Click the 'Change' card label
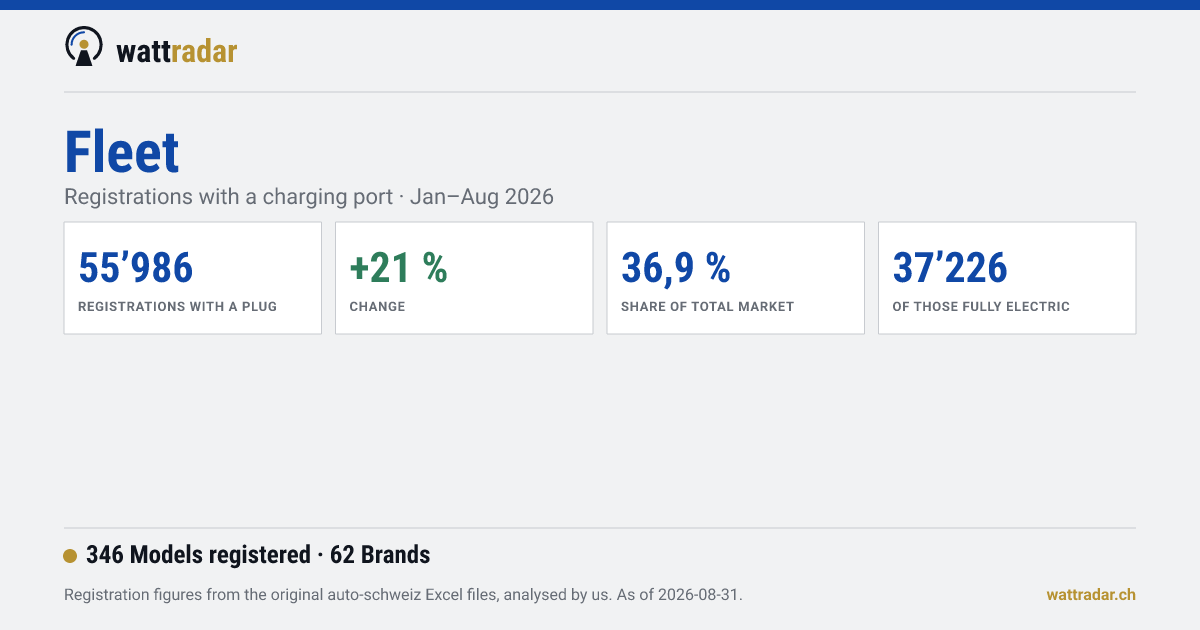1200x630 pixels. click(377, 307)
